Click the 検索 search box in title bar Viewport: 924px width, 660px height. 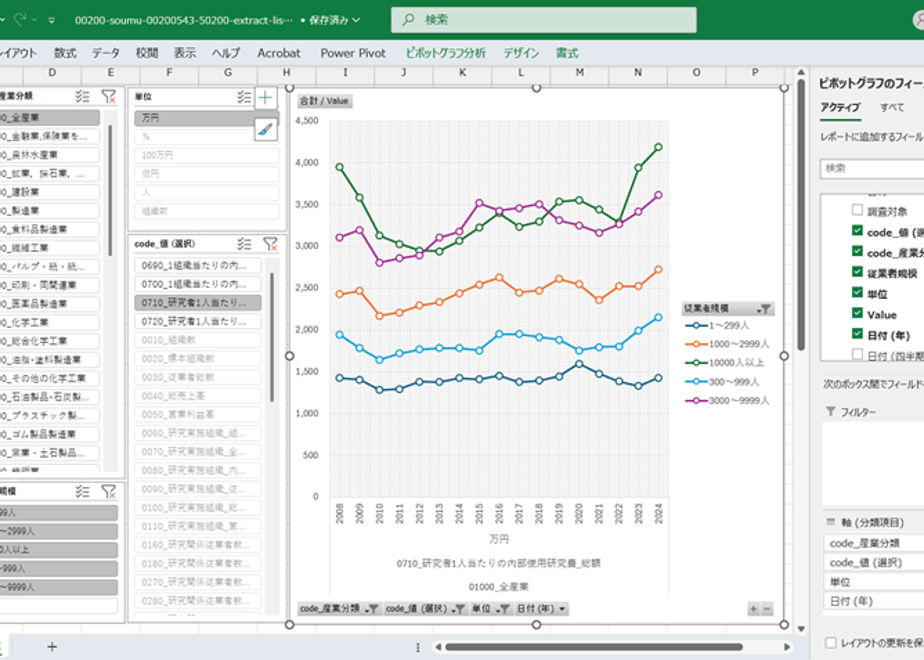(543, 20)
